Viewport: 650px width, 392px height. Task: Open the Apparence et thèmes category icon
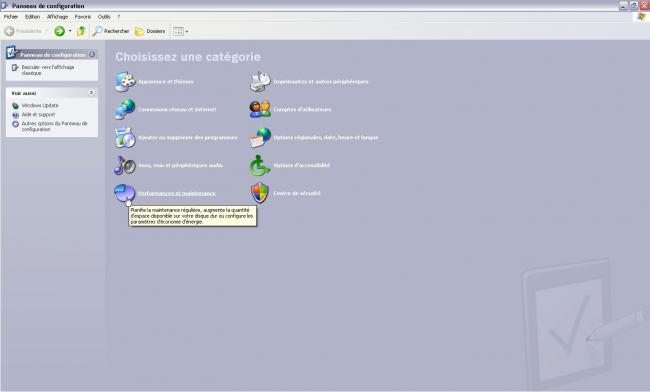[x=125, y=82]
